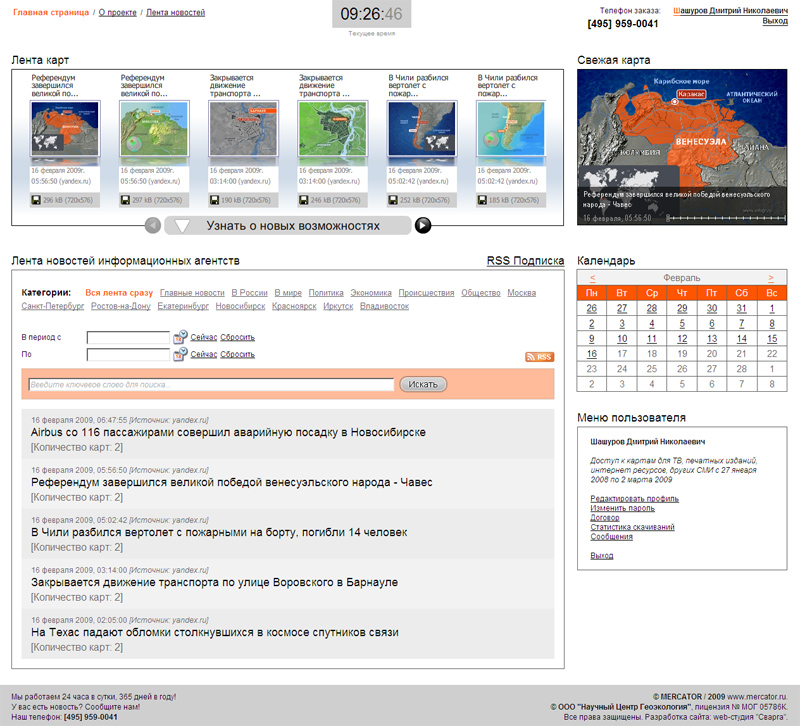Open Airbus emergency landing news headline
The image size is (800, 726).
[x=228, y=432]
